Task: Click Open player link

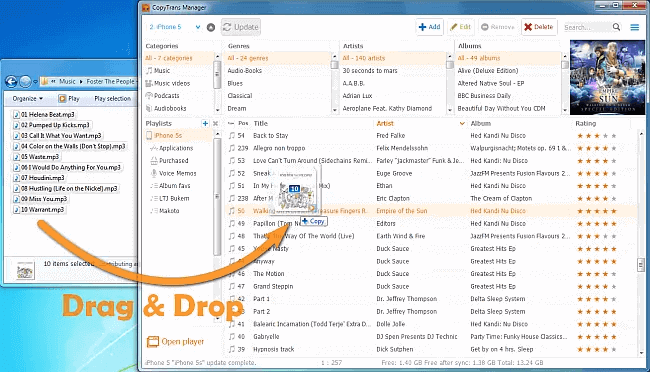Action: pos(175,341)
